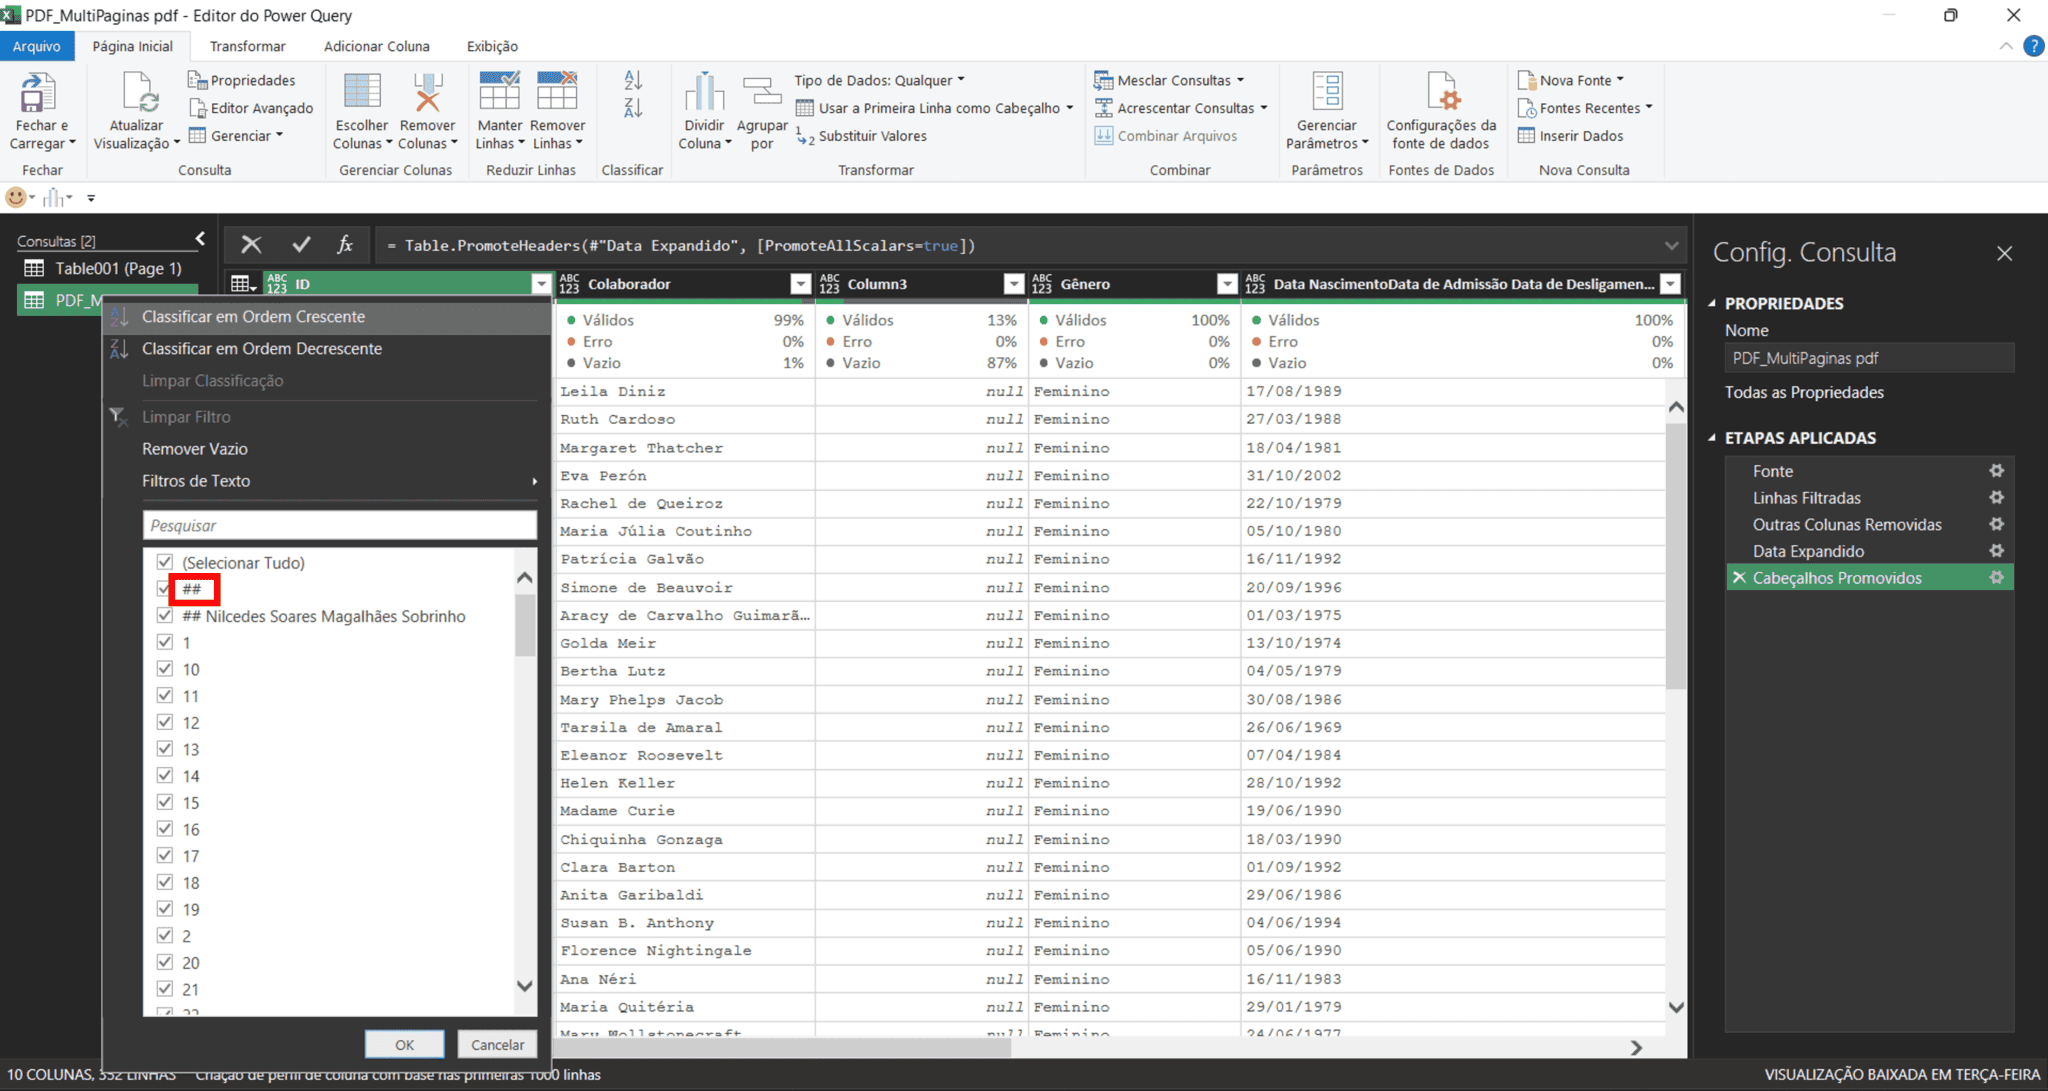The height and width of the screenshot is (1091, 2048).
Task: Click inside the Pesquisar search field
Action: [x=339, y=524]
